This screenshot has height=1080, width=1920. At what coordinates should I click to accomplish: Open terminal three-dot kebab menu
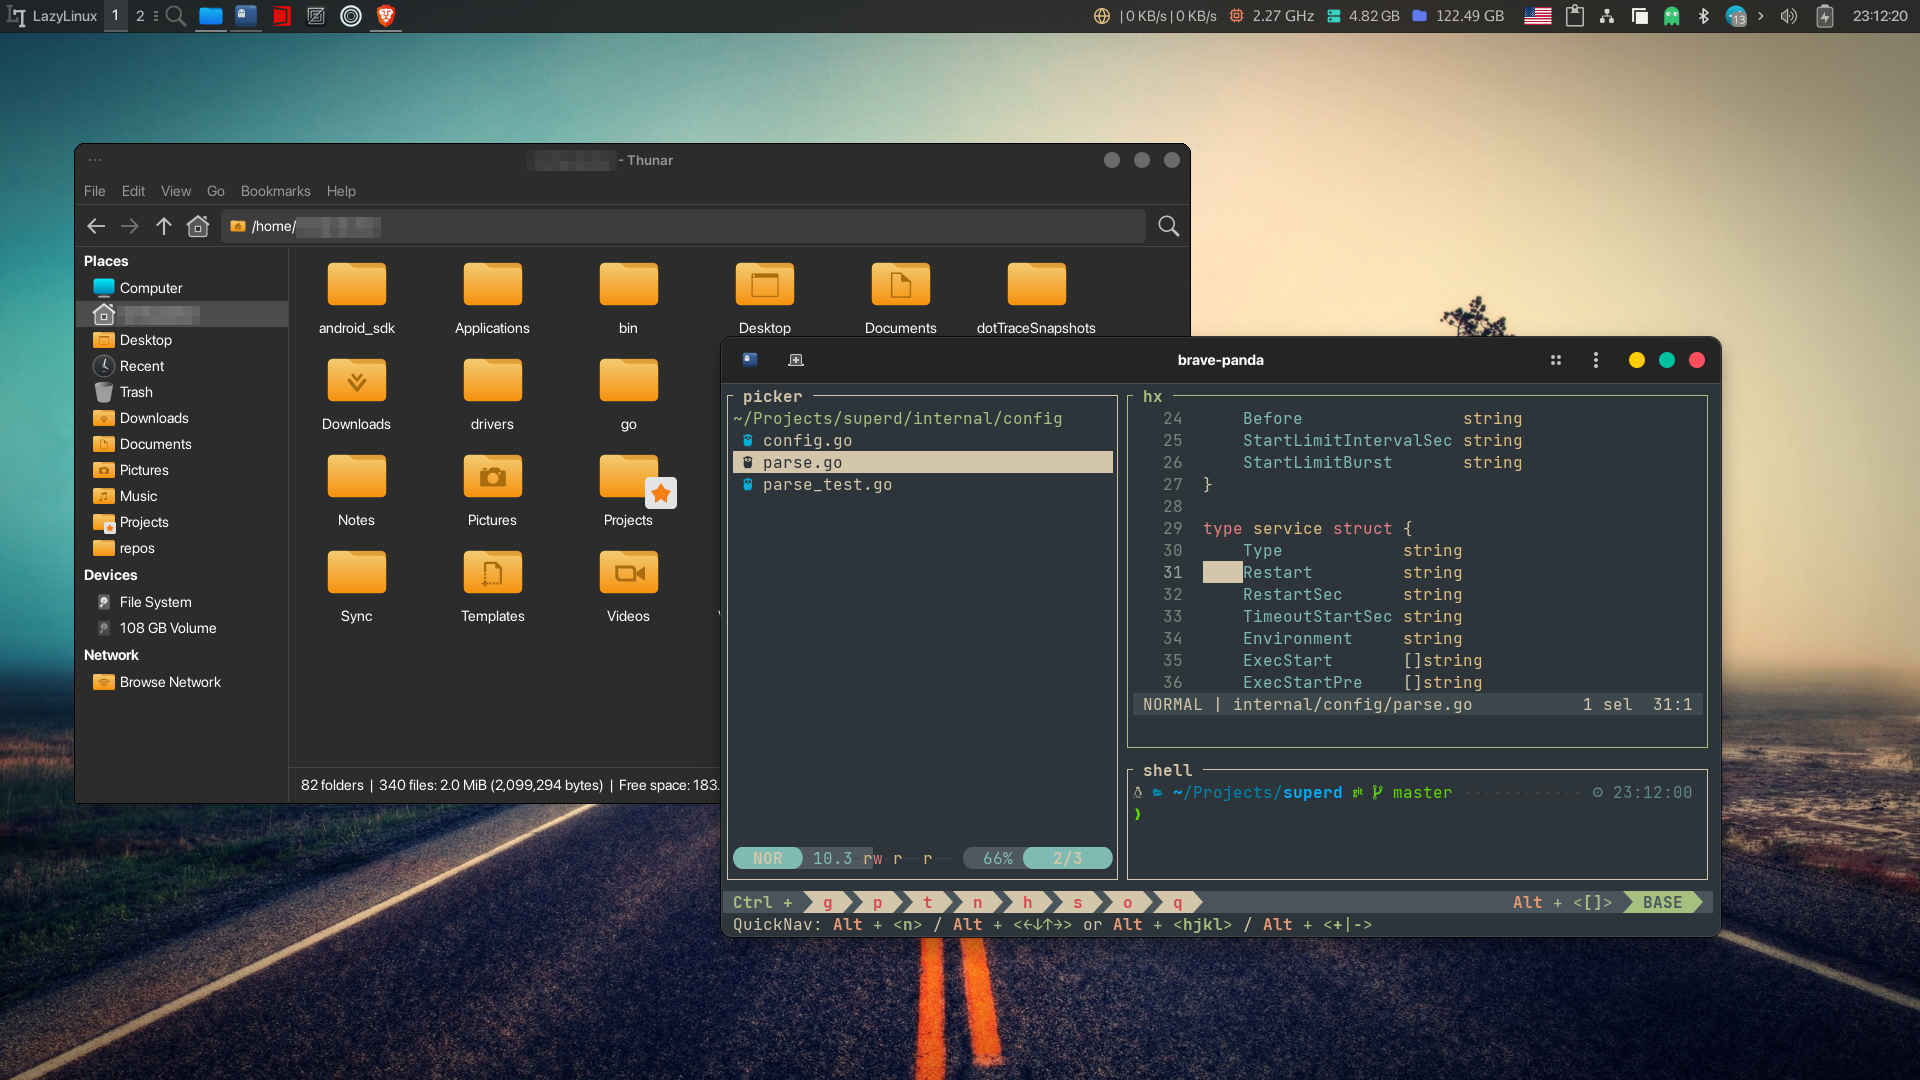click(x=1596, y=360)
